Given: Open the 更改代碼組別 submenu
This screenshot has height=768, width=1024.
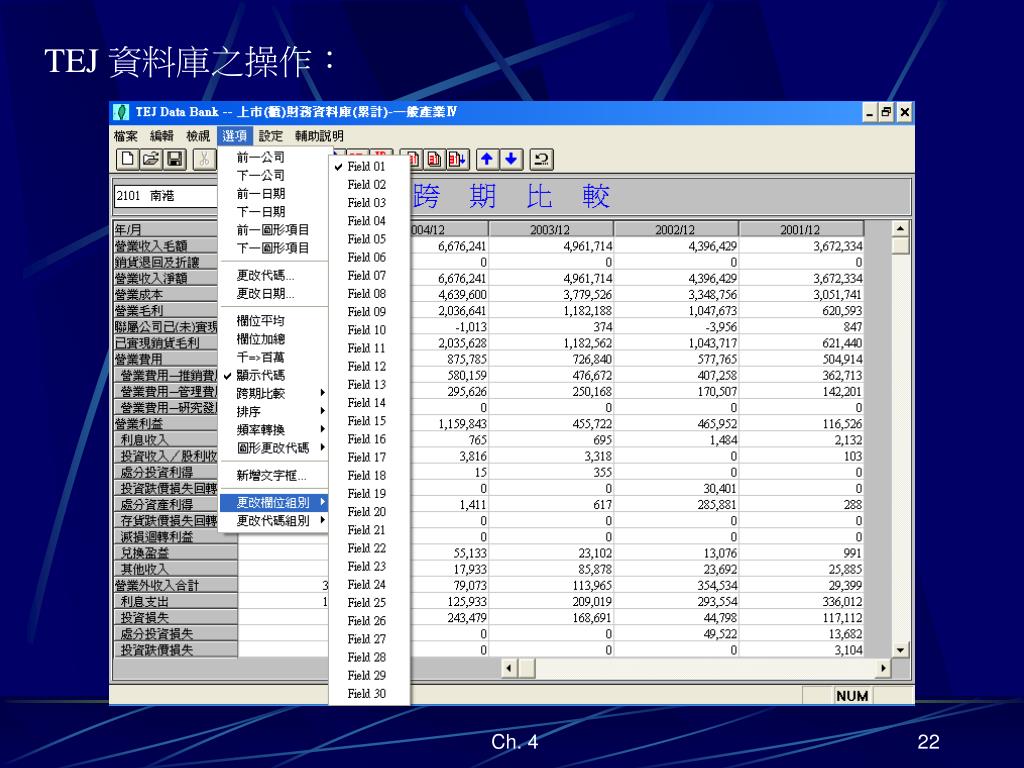Looking at the screenshot, I should pyautogui.click(x=273, y=520).
